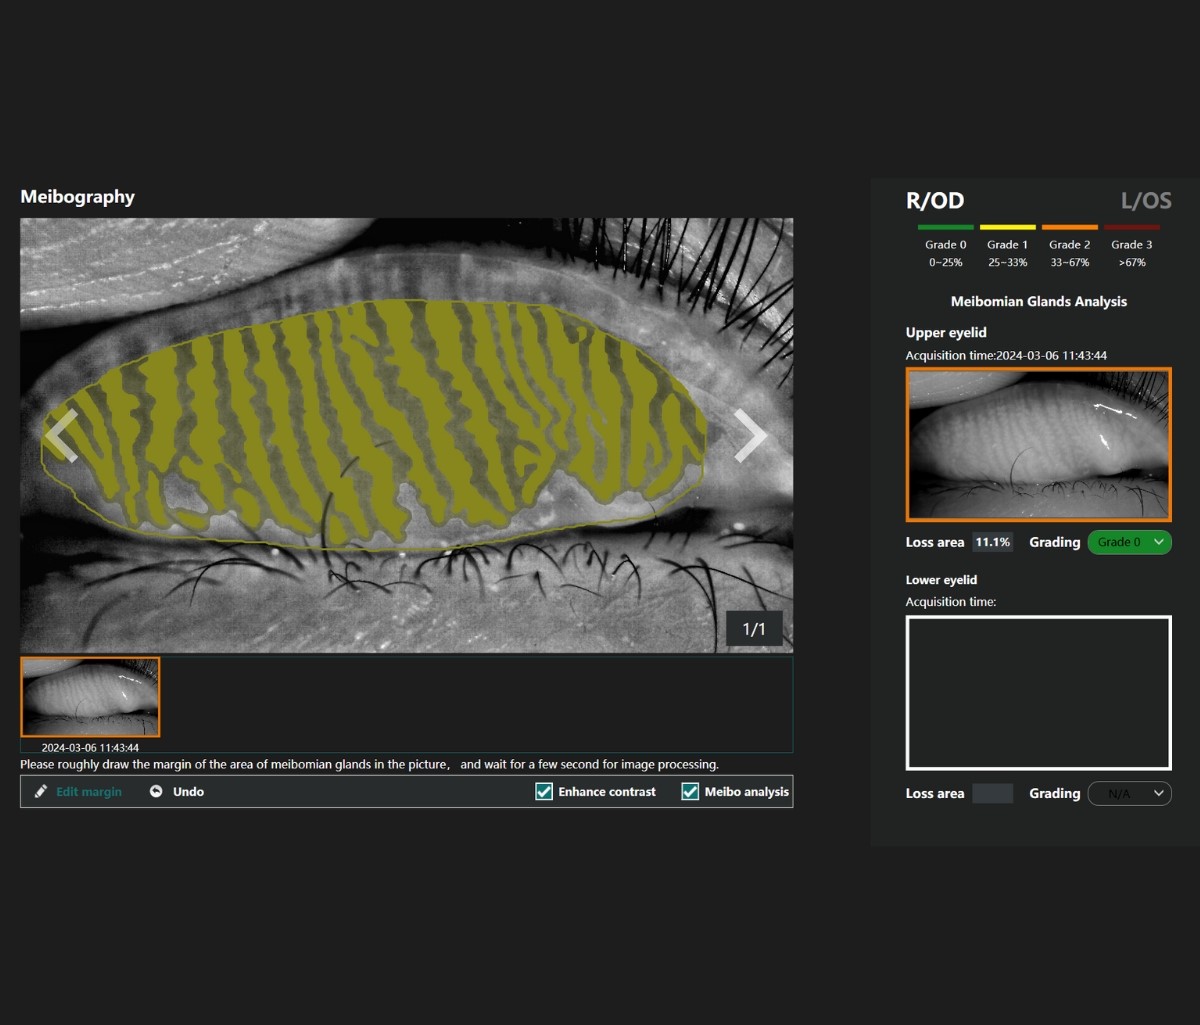The height and width of the screenshot is (1025, 1200).
Task: Disable the Enhance contrast checkbox
Action: coord(544,791)
